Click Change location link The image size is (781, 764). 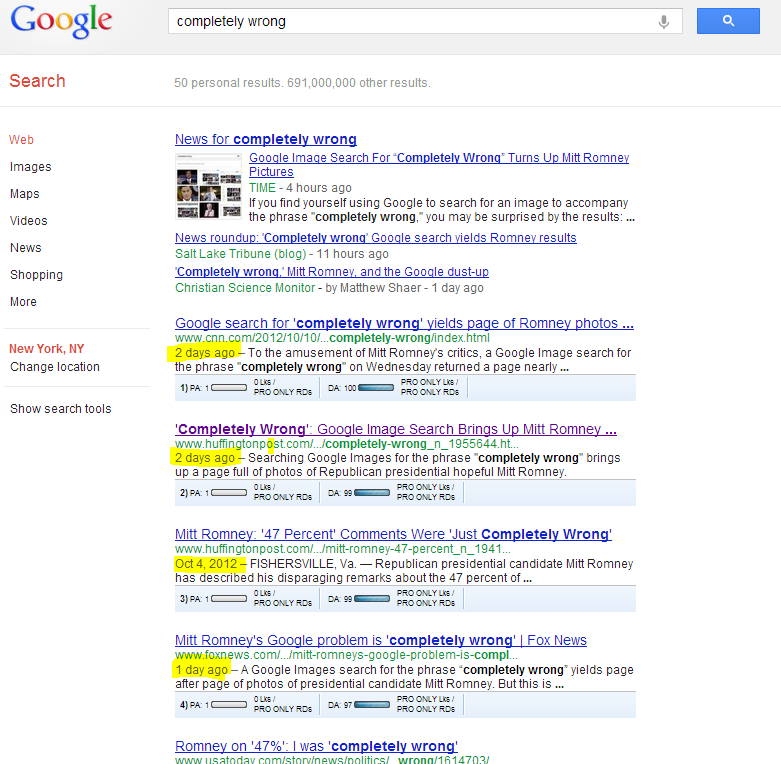coord(55,367)
